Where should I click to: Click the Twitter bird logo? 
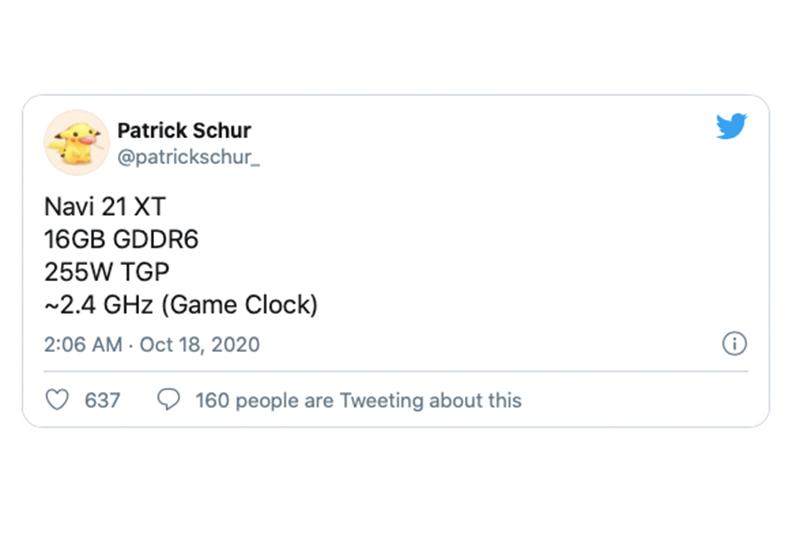732,126
